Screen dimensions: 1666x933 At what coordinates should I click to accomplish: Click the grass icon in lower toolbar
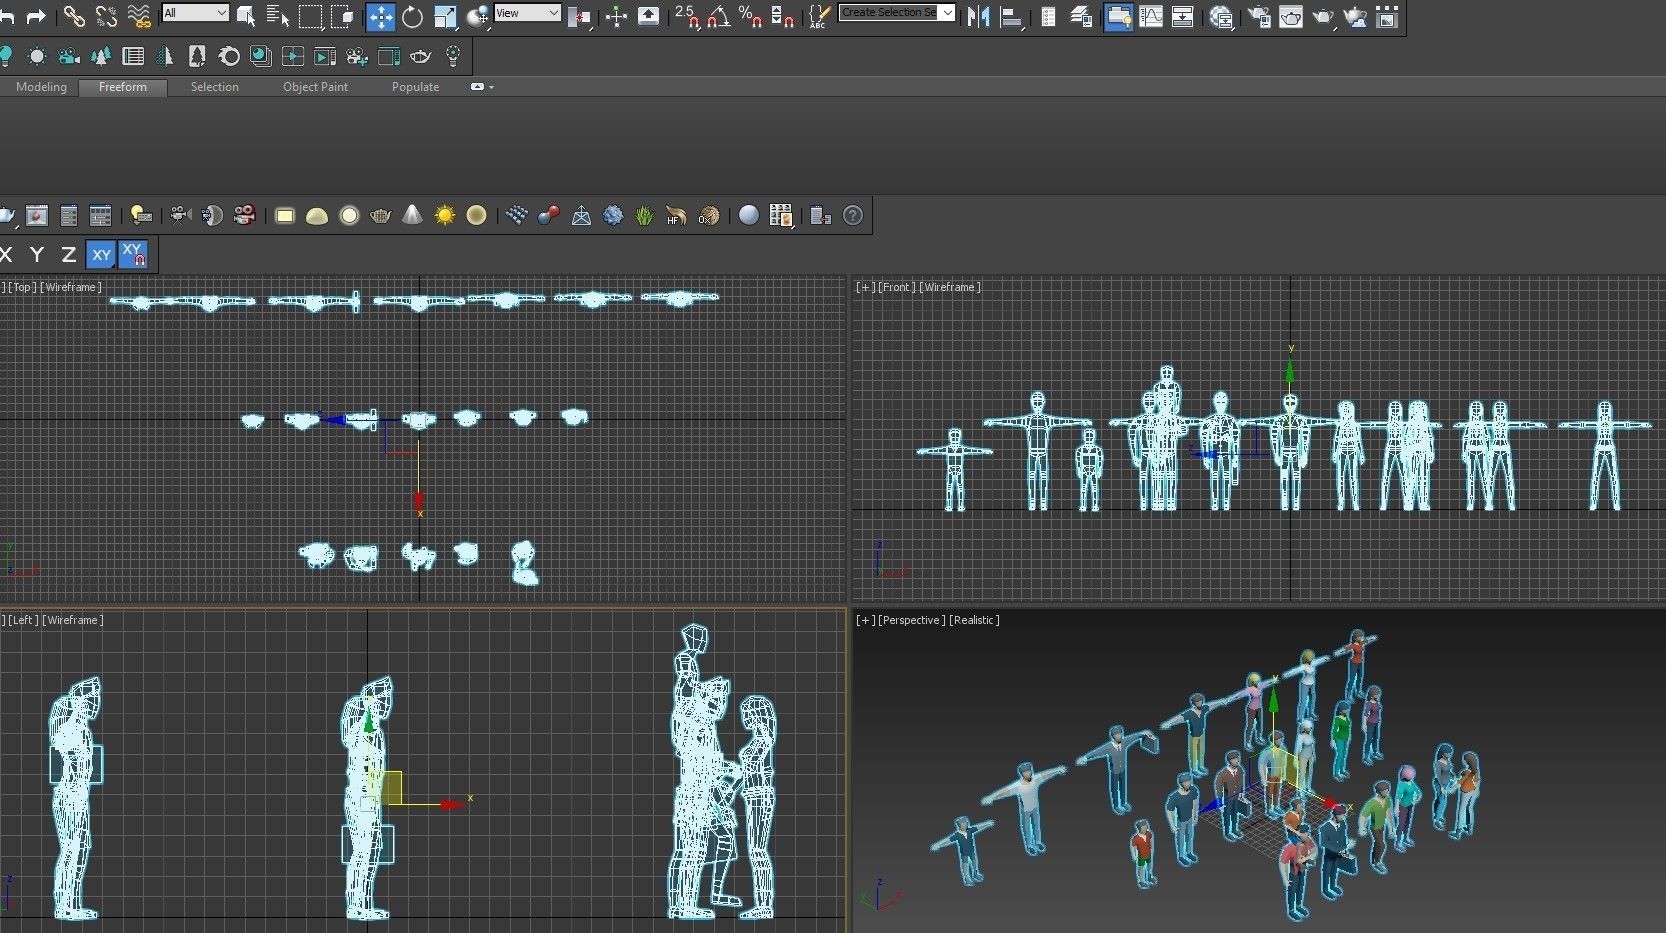coord(644,215)
